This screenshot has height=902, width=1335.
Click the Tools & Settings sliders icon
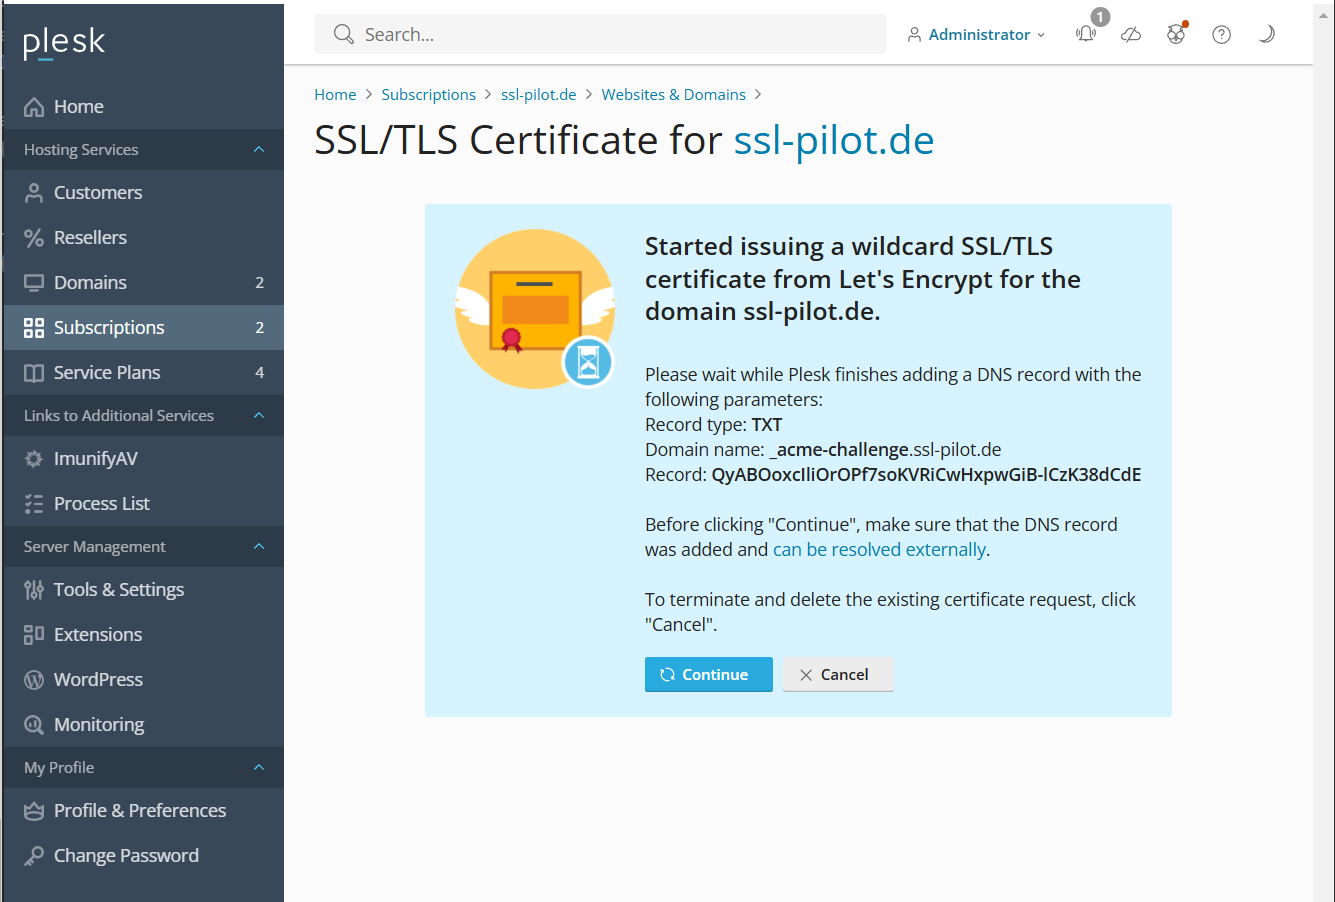pos(34,590)
